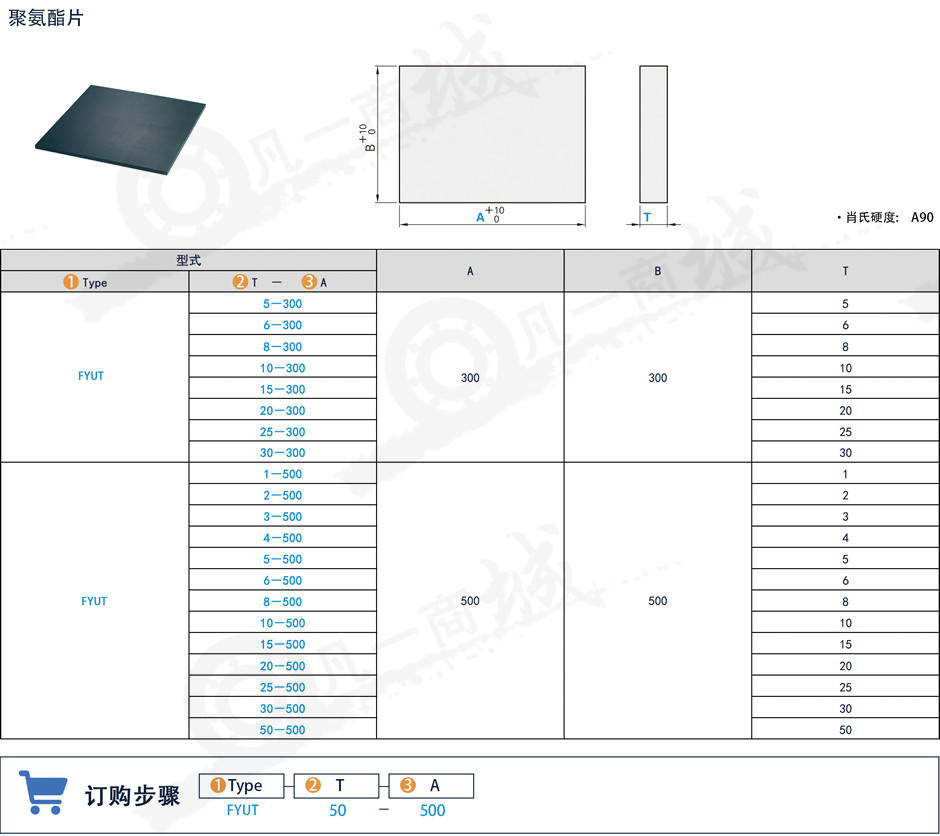Select model 20—500
The width and height of the screenshot is (940, 836).
click(x=282, y=666)
